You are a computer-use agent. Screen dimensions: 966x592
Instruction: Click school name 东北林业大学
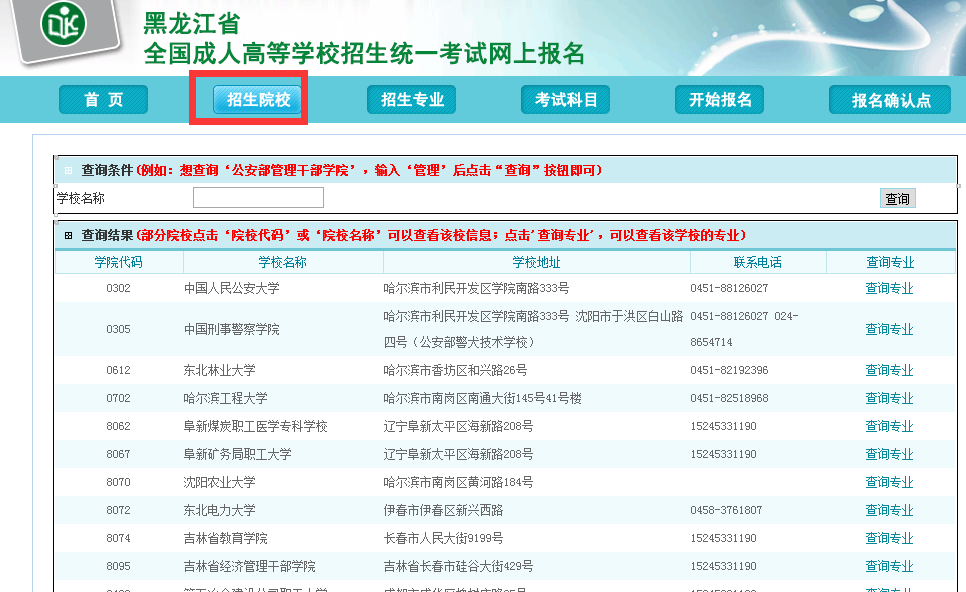pyautogui.click(x=219, y=370)
